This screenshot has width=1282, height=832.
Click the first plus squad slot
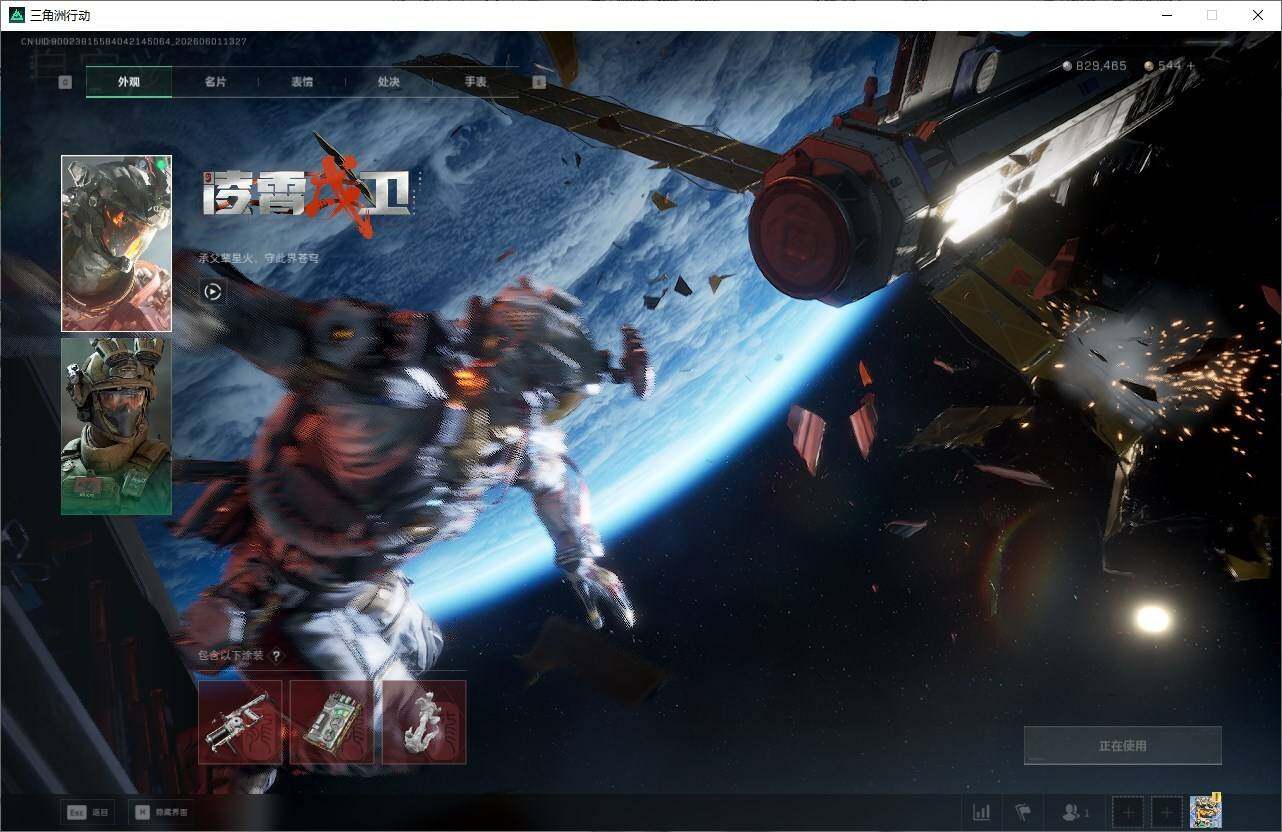tap(1128, 813)
